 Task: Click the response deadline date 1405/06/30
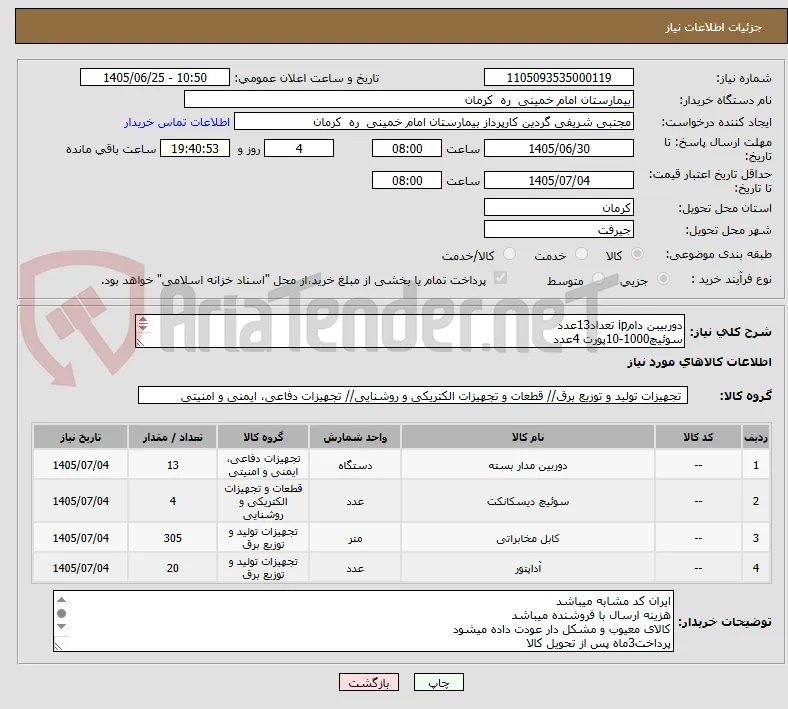[558, 148]
